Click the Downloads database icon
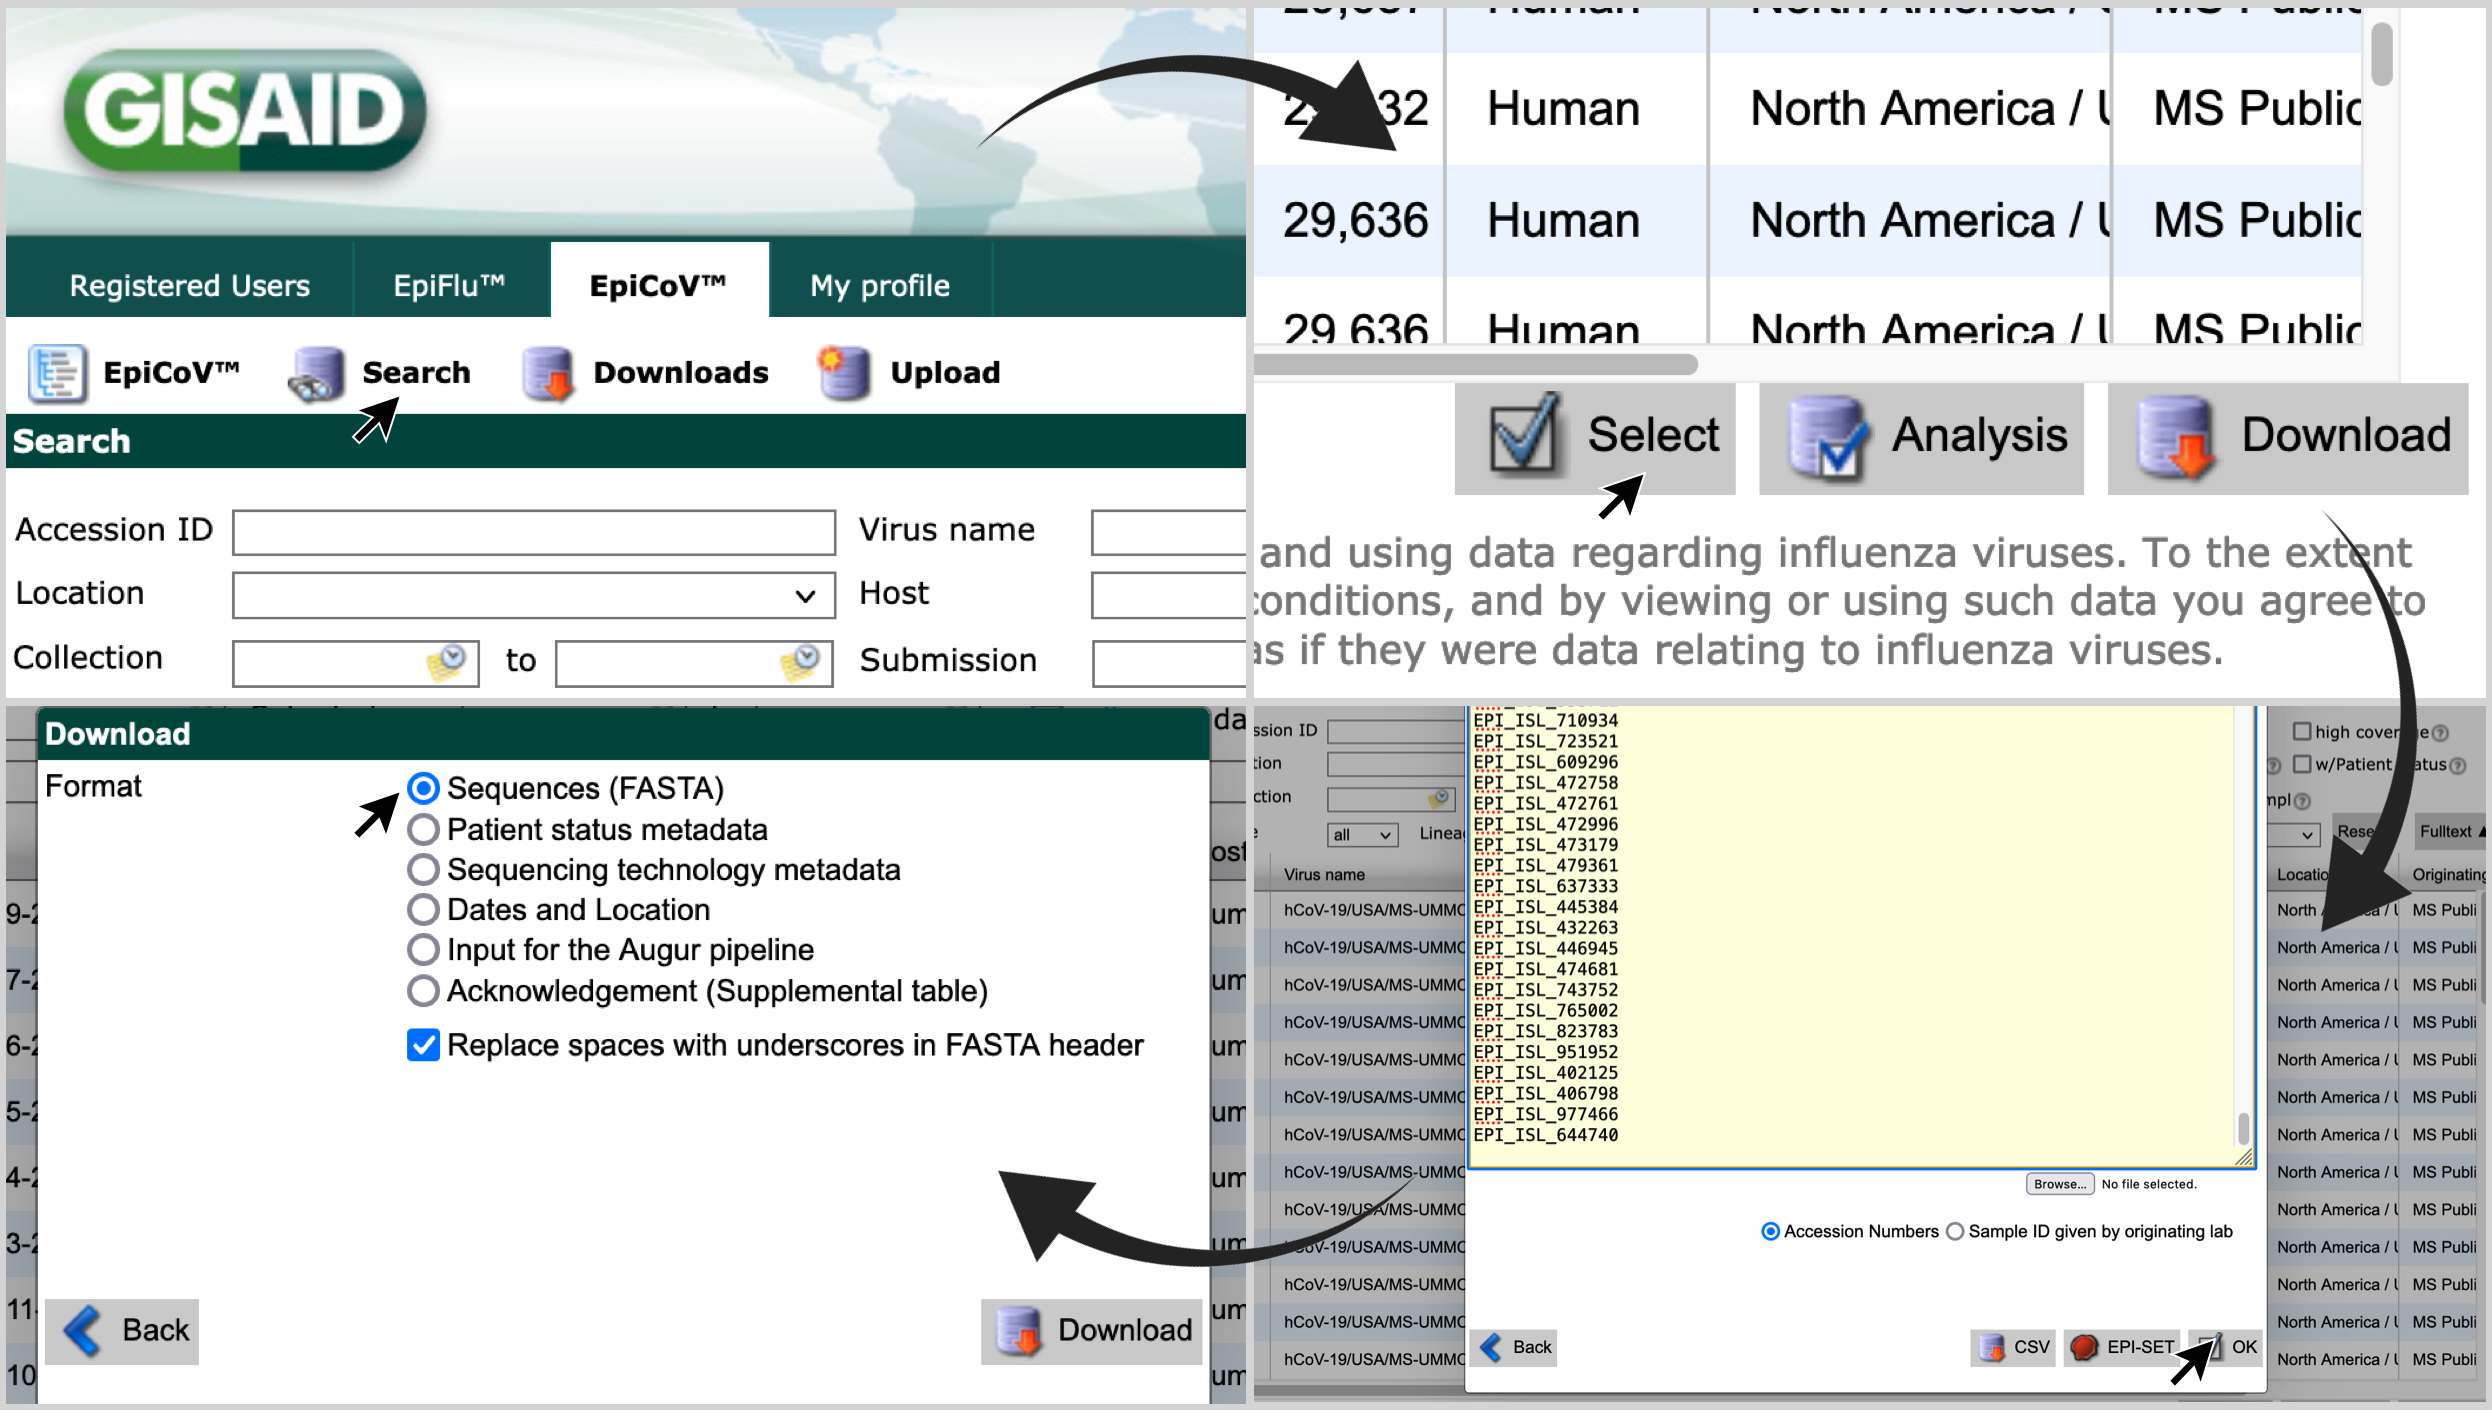The height and width of the screenshot is (1410, 2492). coord(548,374)
